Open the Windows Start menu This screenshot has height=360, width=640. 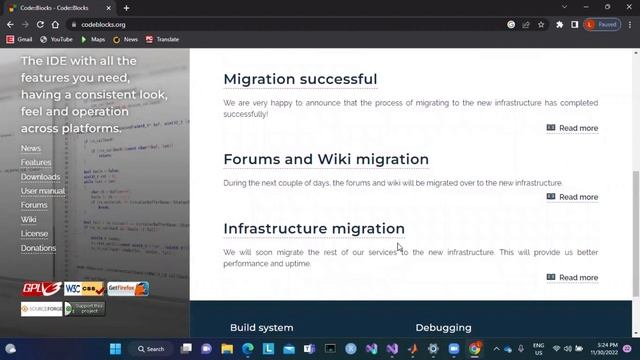[116, 349]
